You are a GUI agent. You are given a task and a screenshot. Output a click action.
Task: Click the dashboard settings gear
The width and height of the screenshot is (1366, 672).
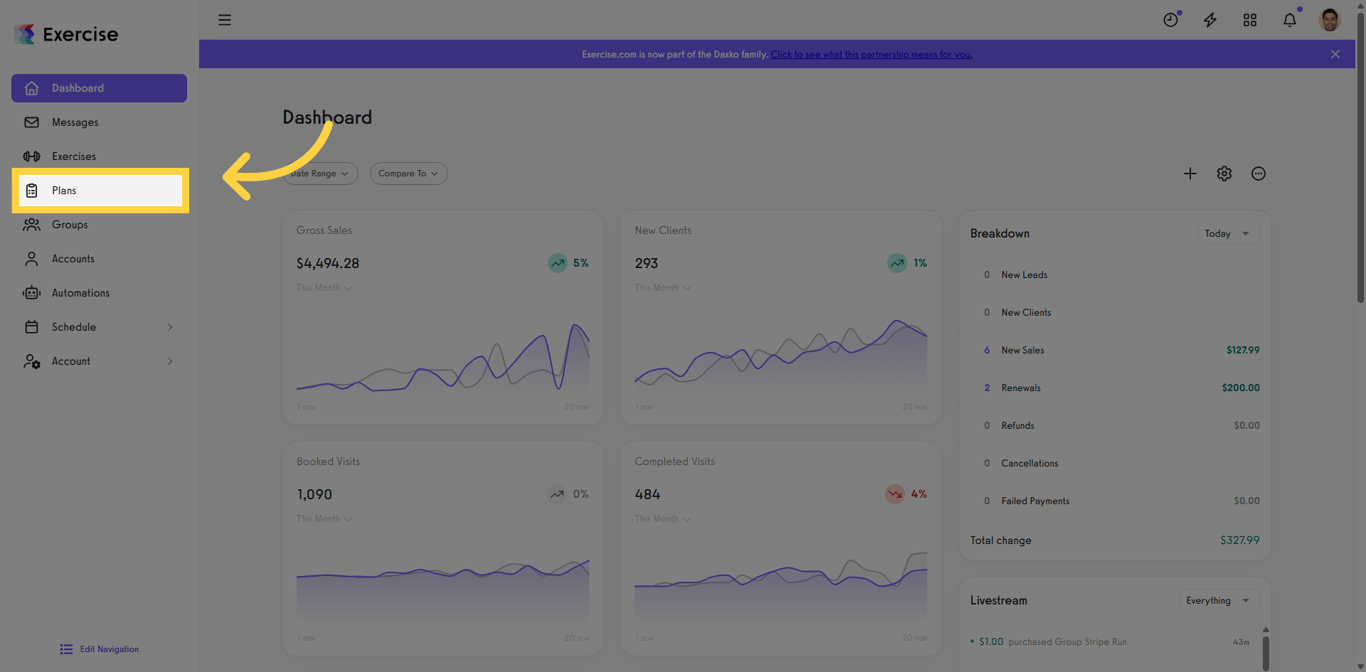(x=1224, y=173)
